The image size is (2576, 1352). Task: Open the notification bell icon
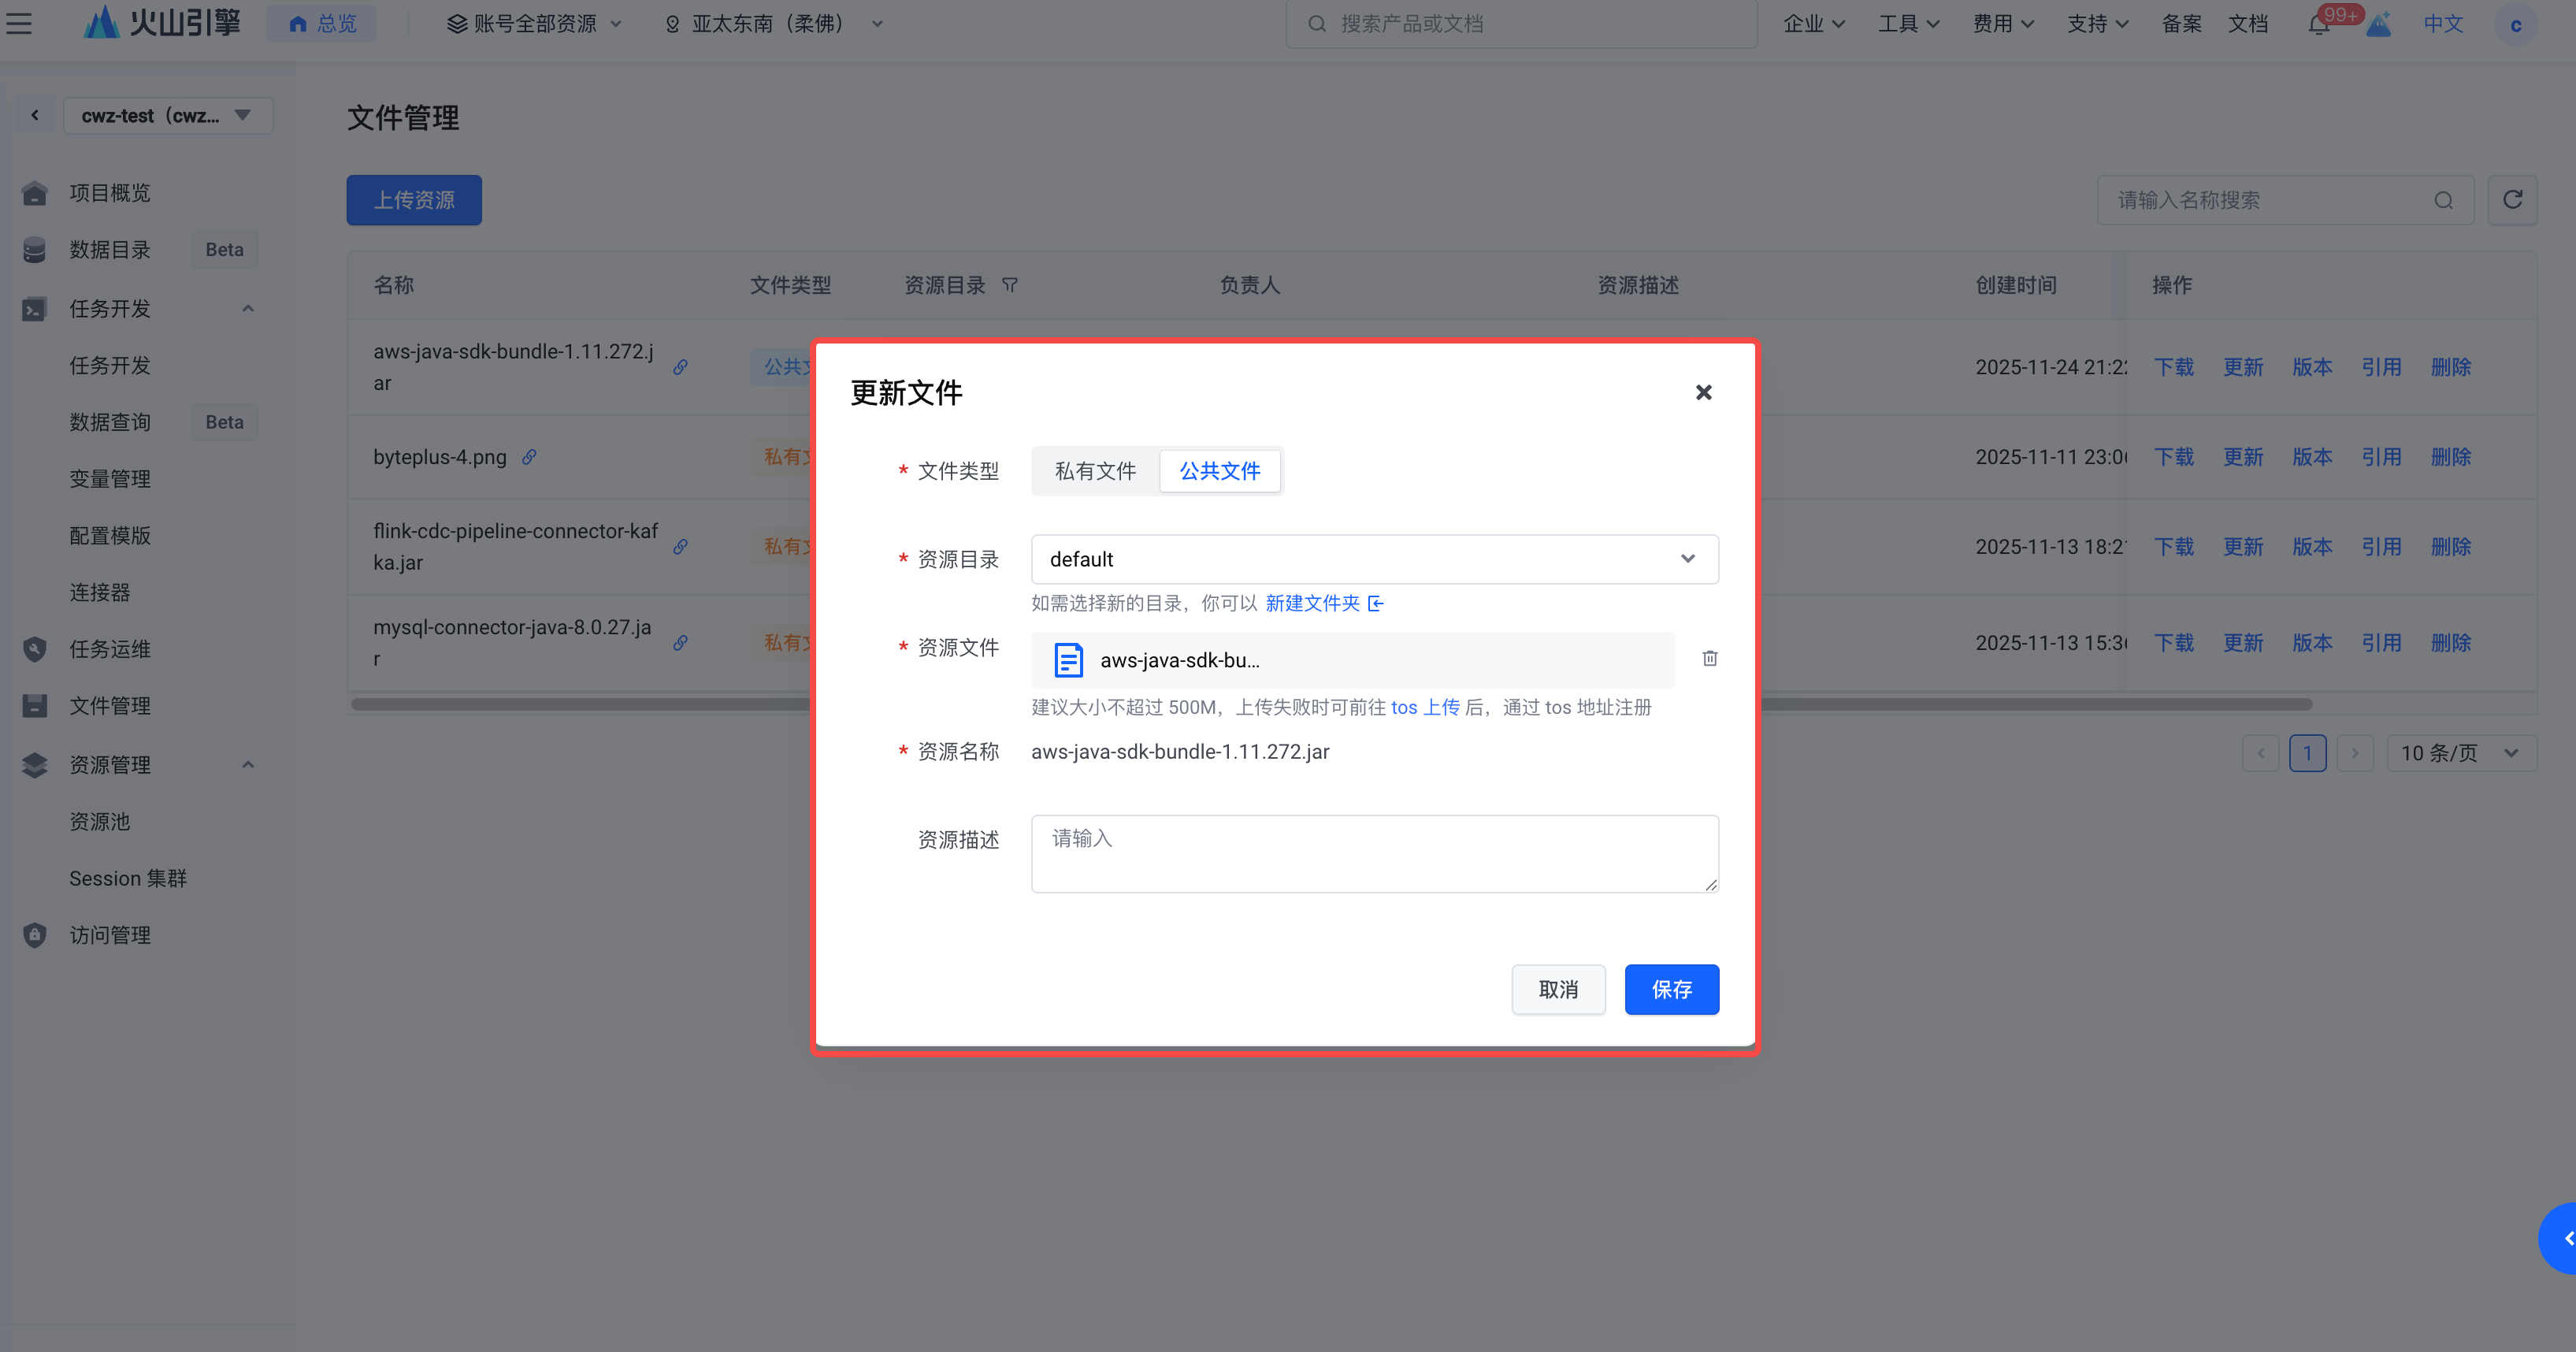pyautogui.click(x=2318, y=24)
